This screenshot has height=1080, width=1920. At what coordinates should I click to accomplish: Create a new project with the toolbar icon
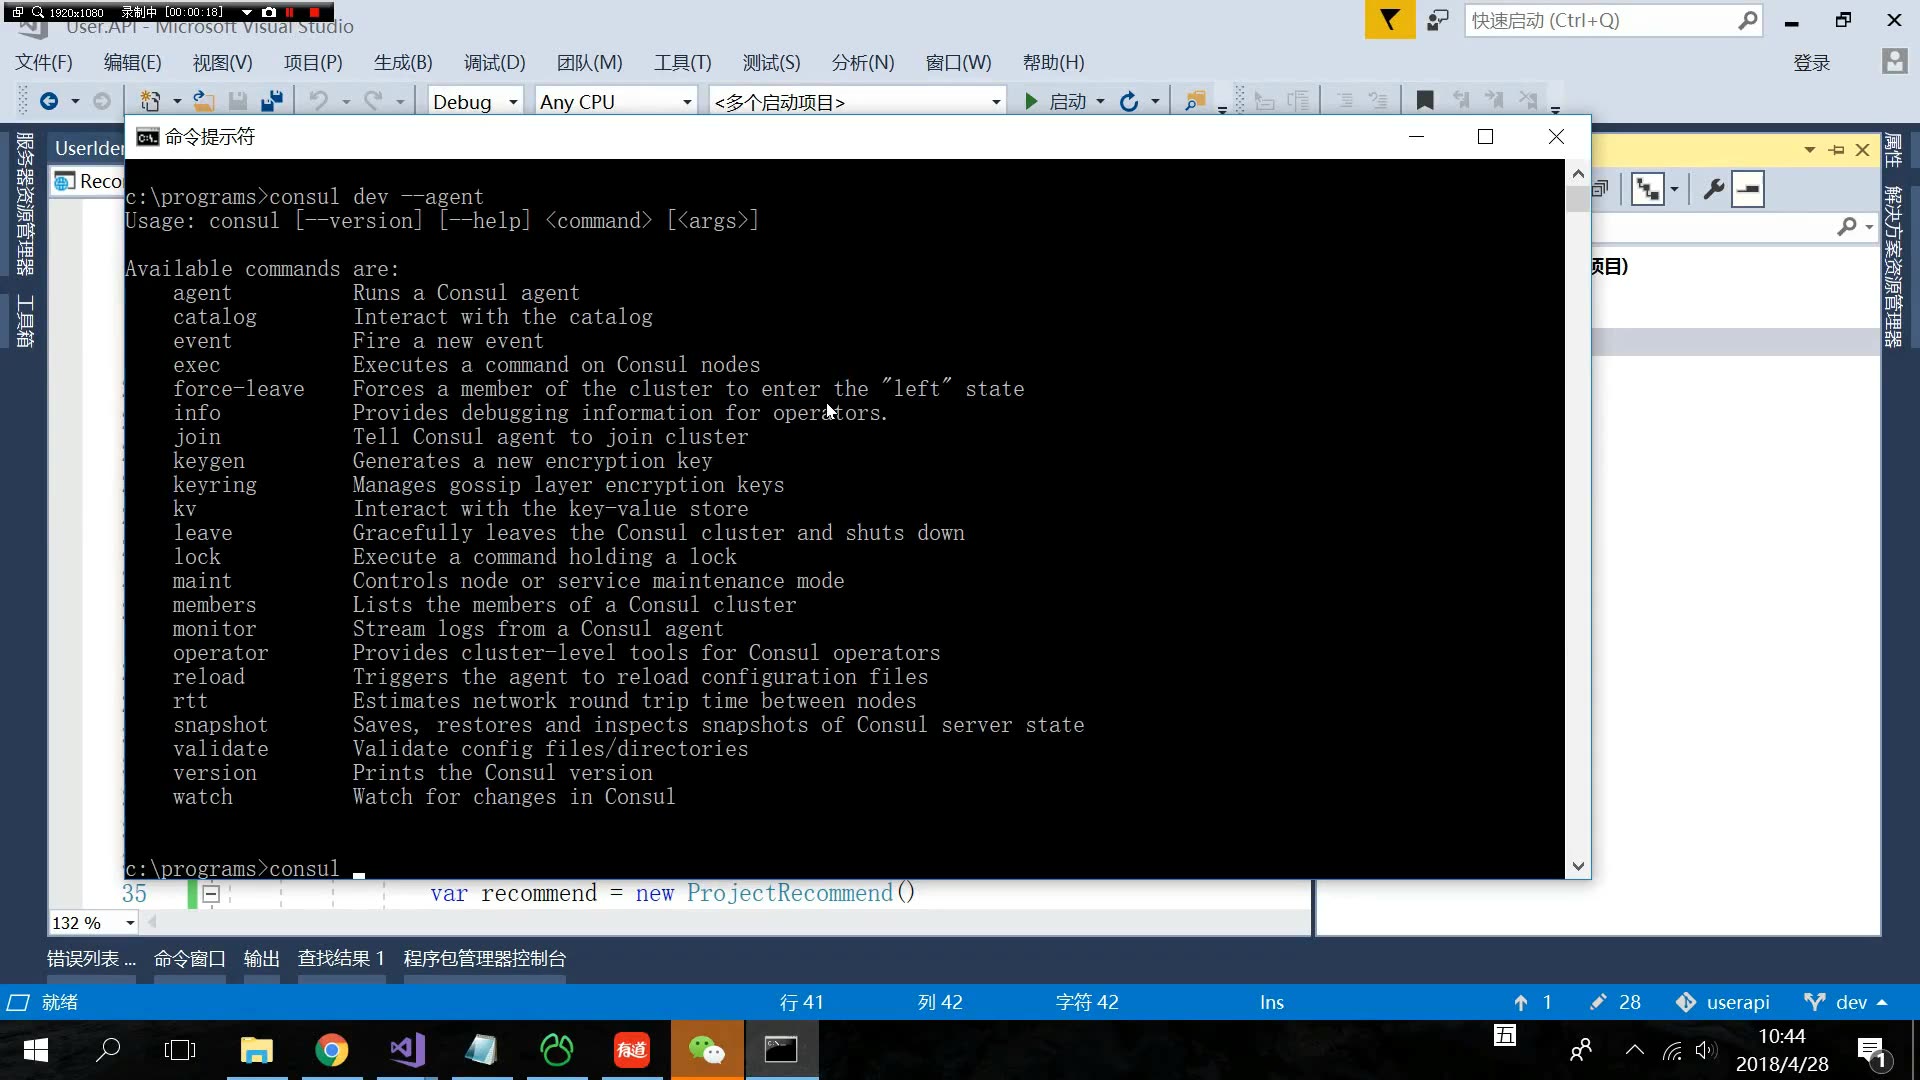point(149,101)
